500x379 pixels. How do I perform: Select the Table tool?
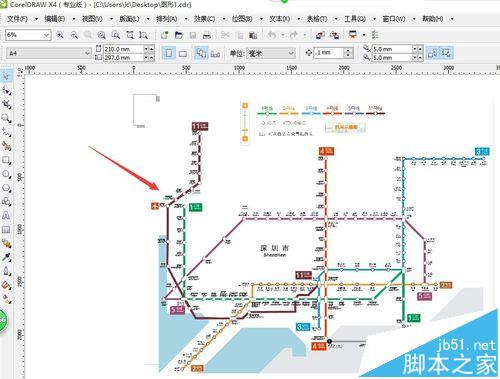[x=6, y=230]
